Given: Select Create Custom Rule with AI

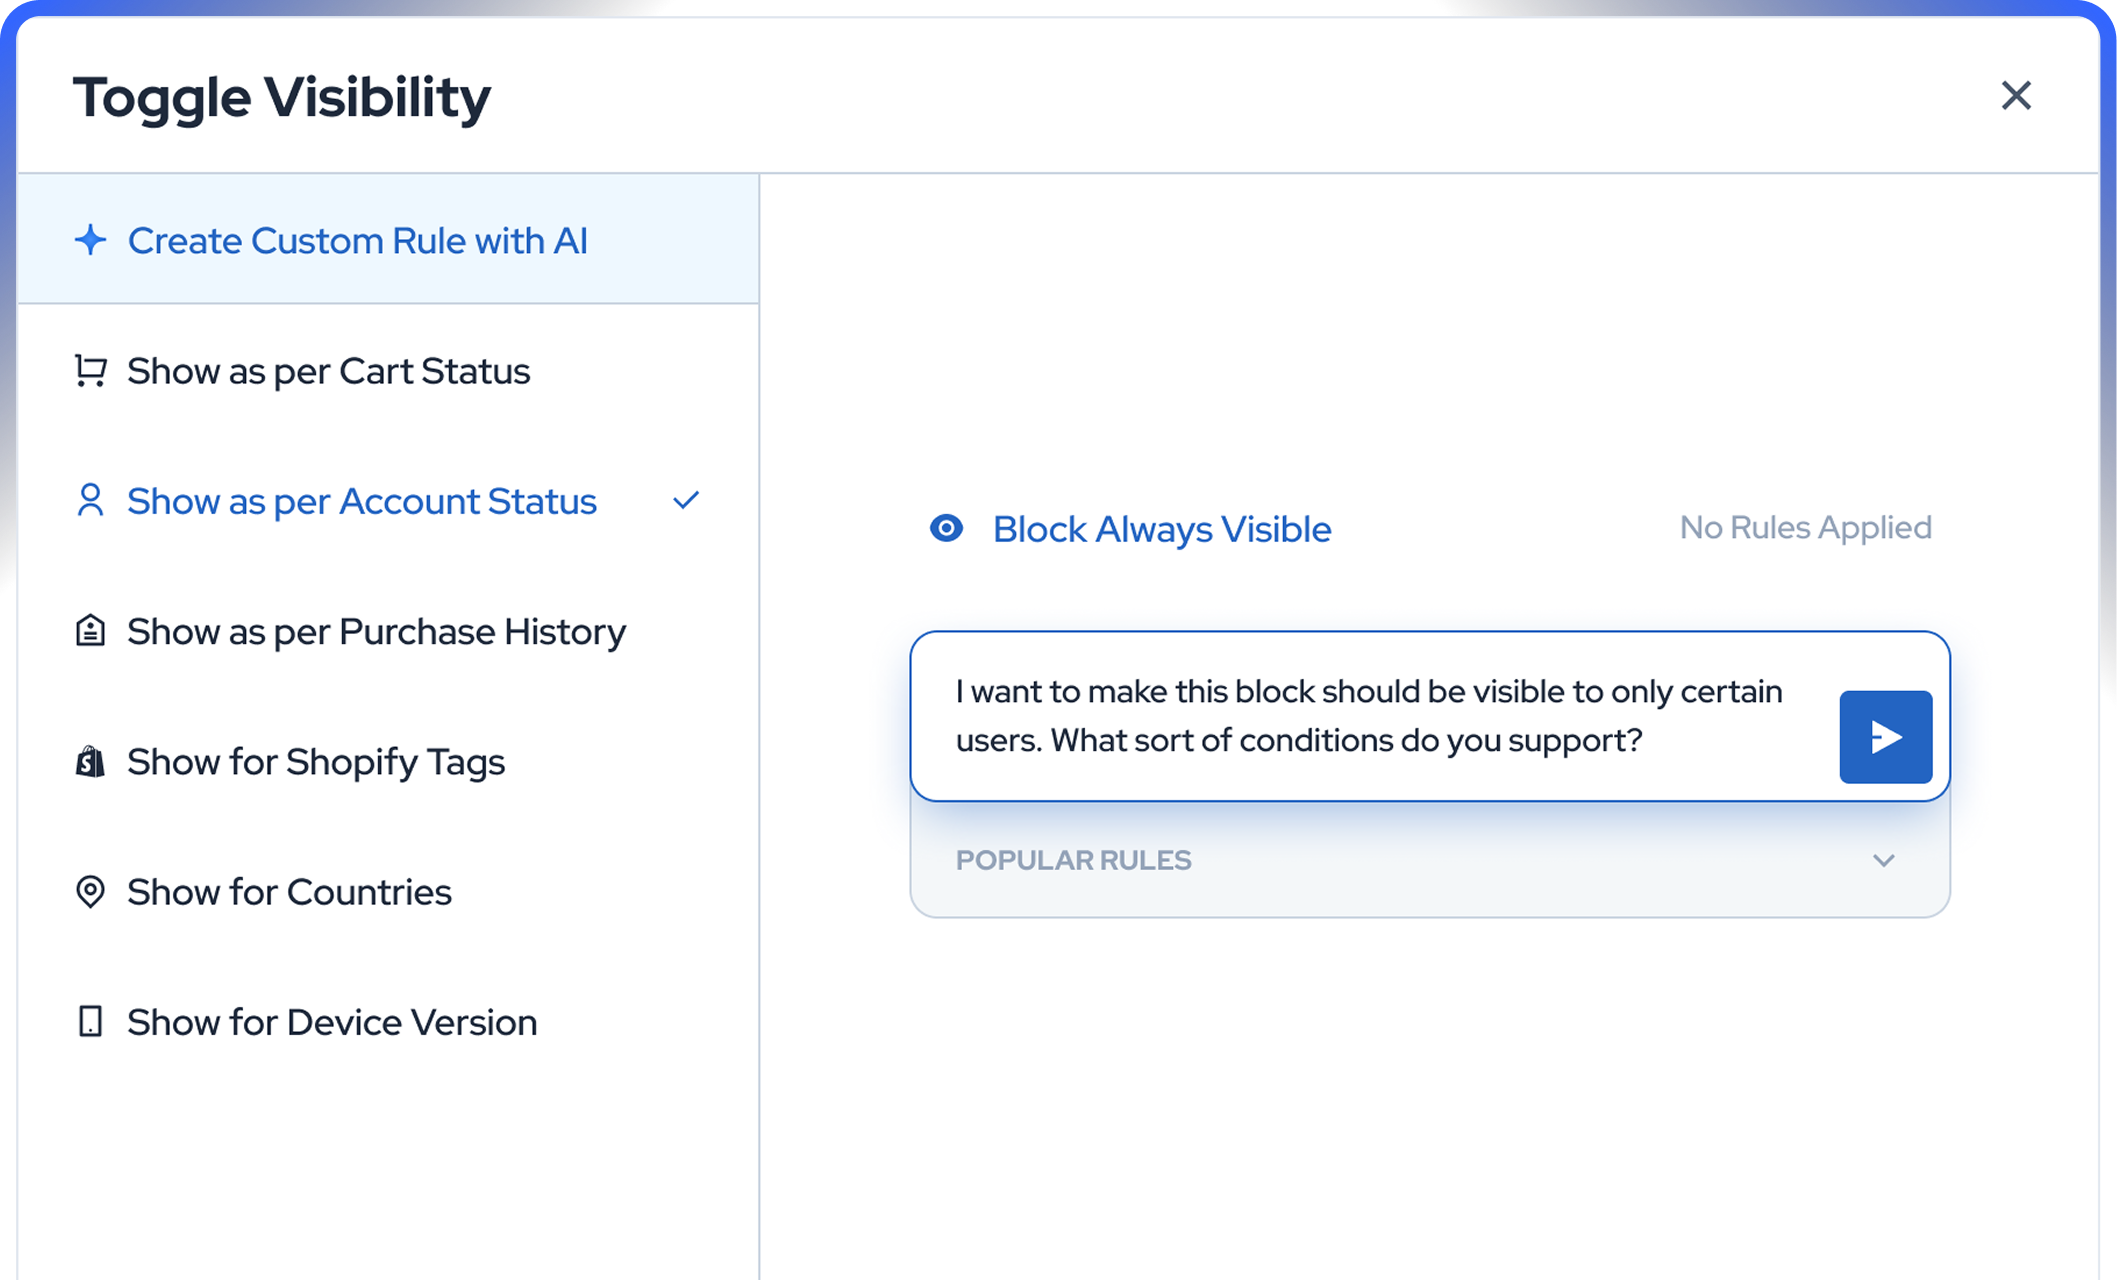Looking at the screenshot, I should coord(357,241).
